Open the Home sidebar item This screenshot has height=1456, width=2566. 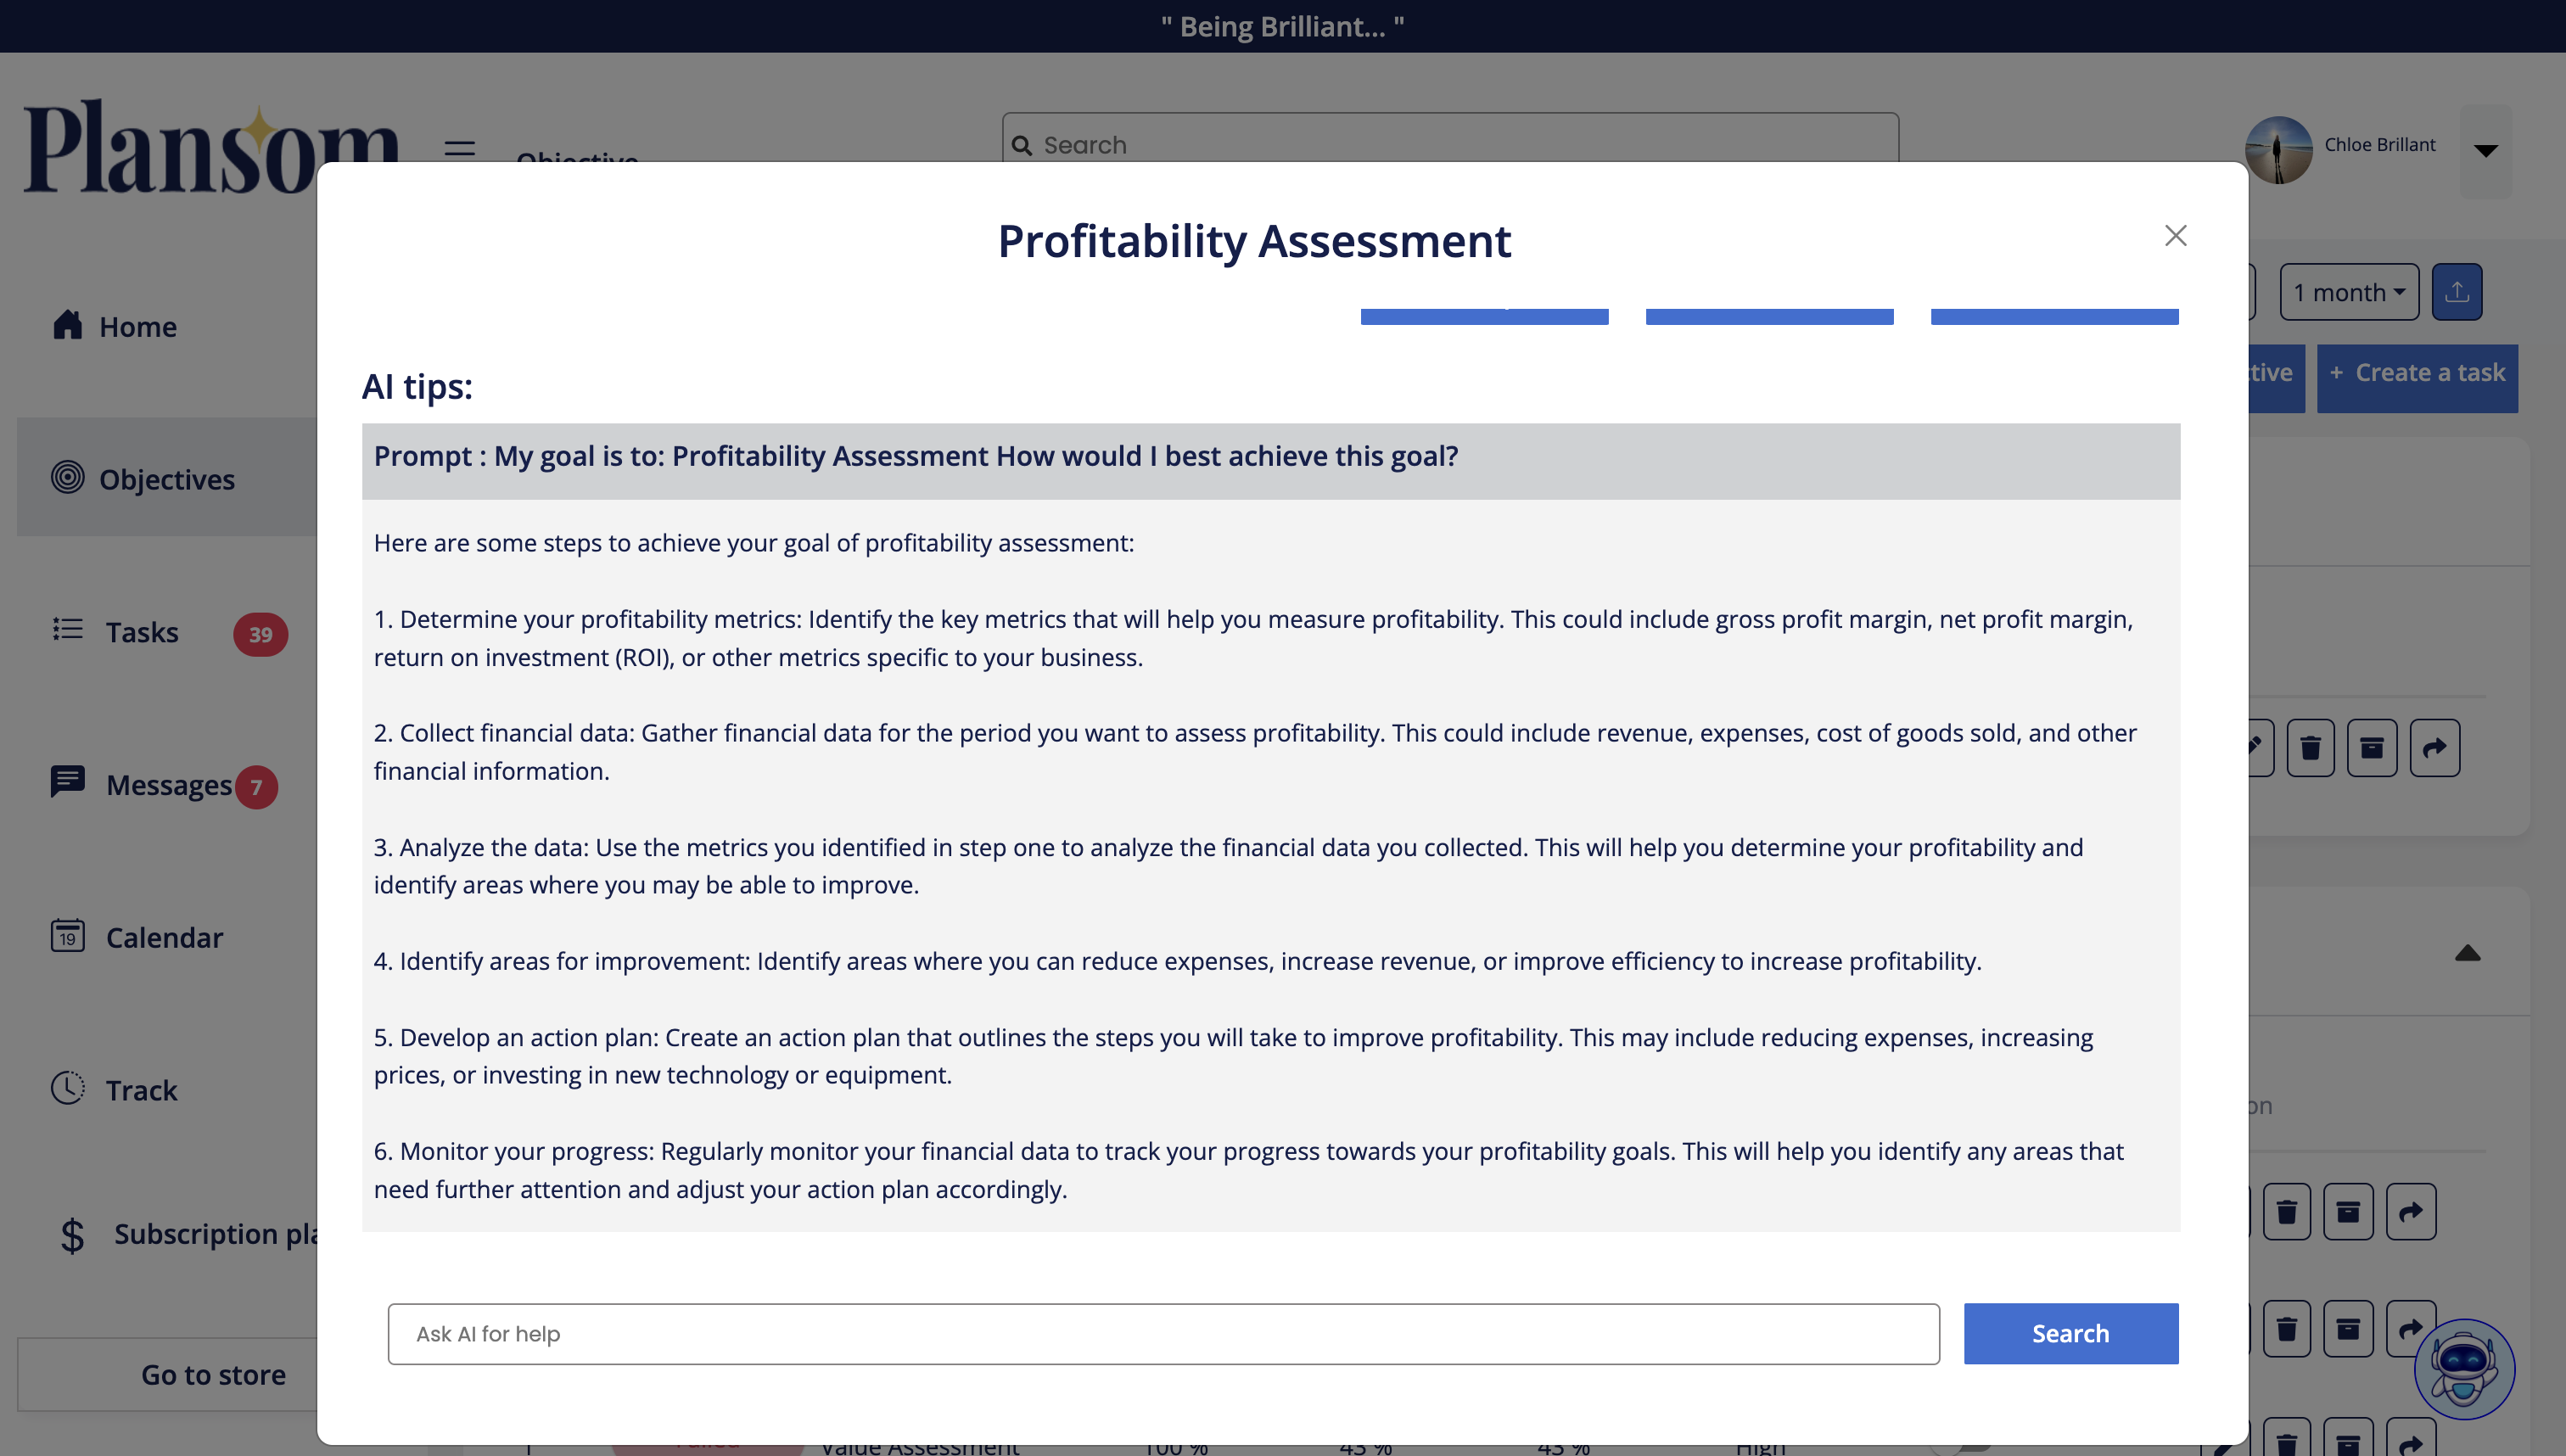coord(137,327)
